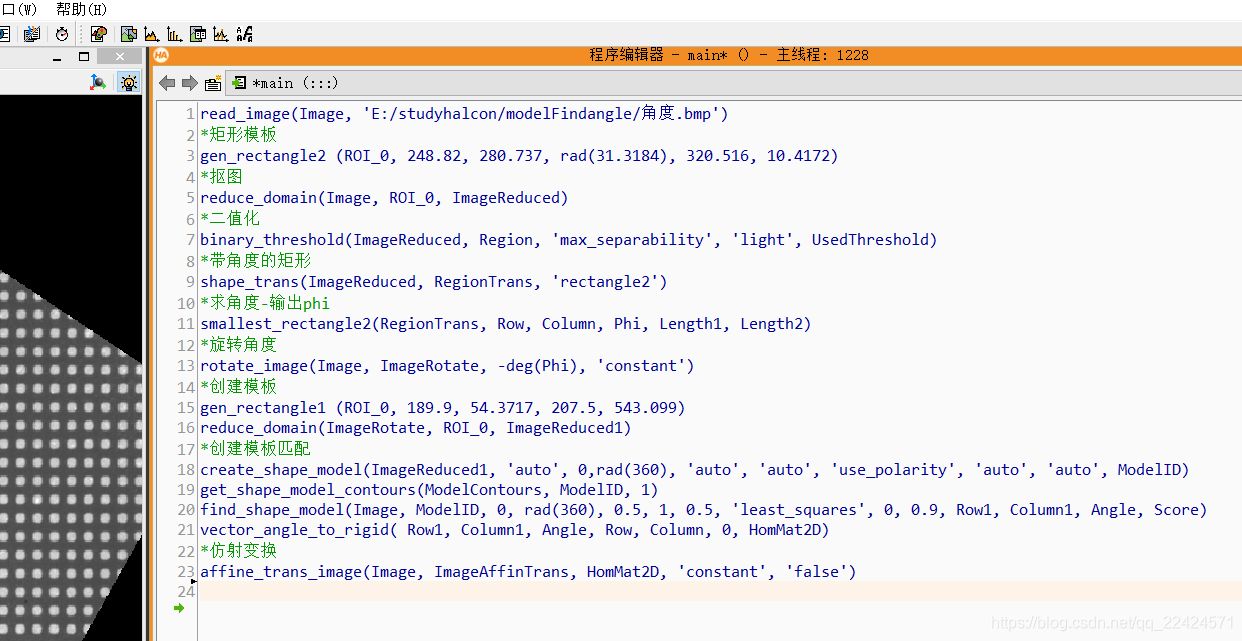Toggle 3D plot mode in graphics window
This screenshot has height=641, width=1242.
click(98, 83)
